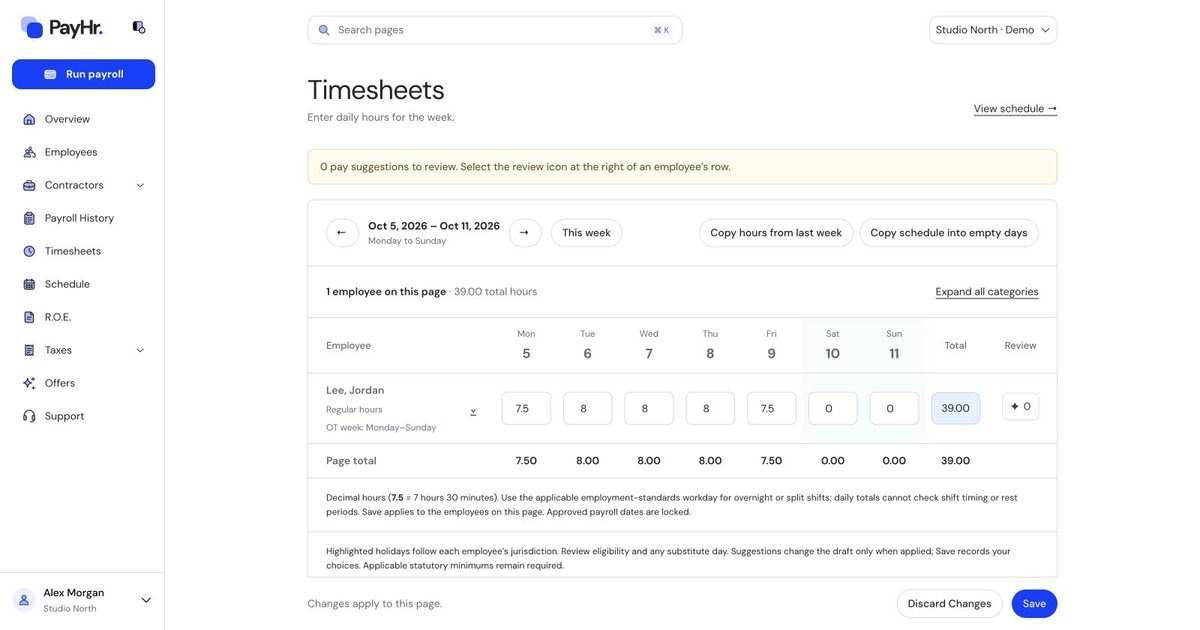Click the Support headset icon
The width and height of the screenshot is (1200, 630).
pyautogui.click(x=29, y=416)
